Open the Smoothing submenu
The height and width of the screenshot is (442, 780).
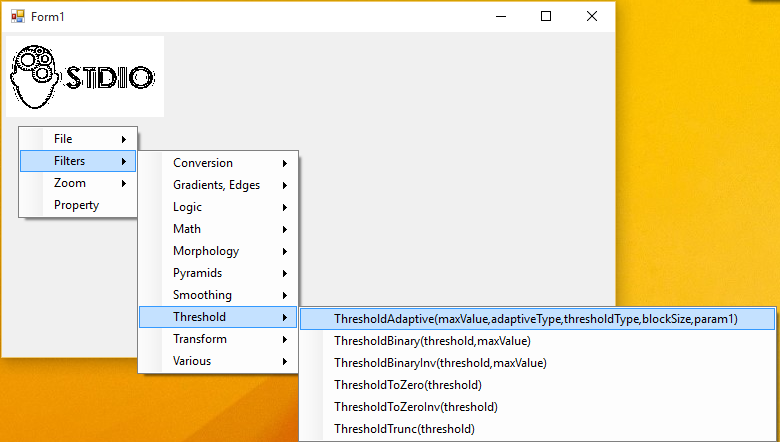click(x=218, y=295)
